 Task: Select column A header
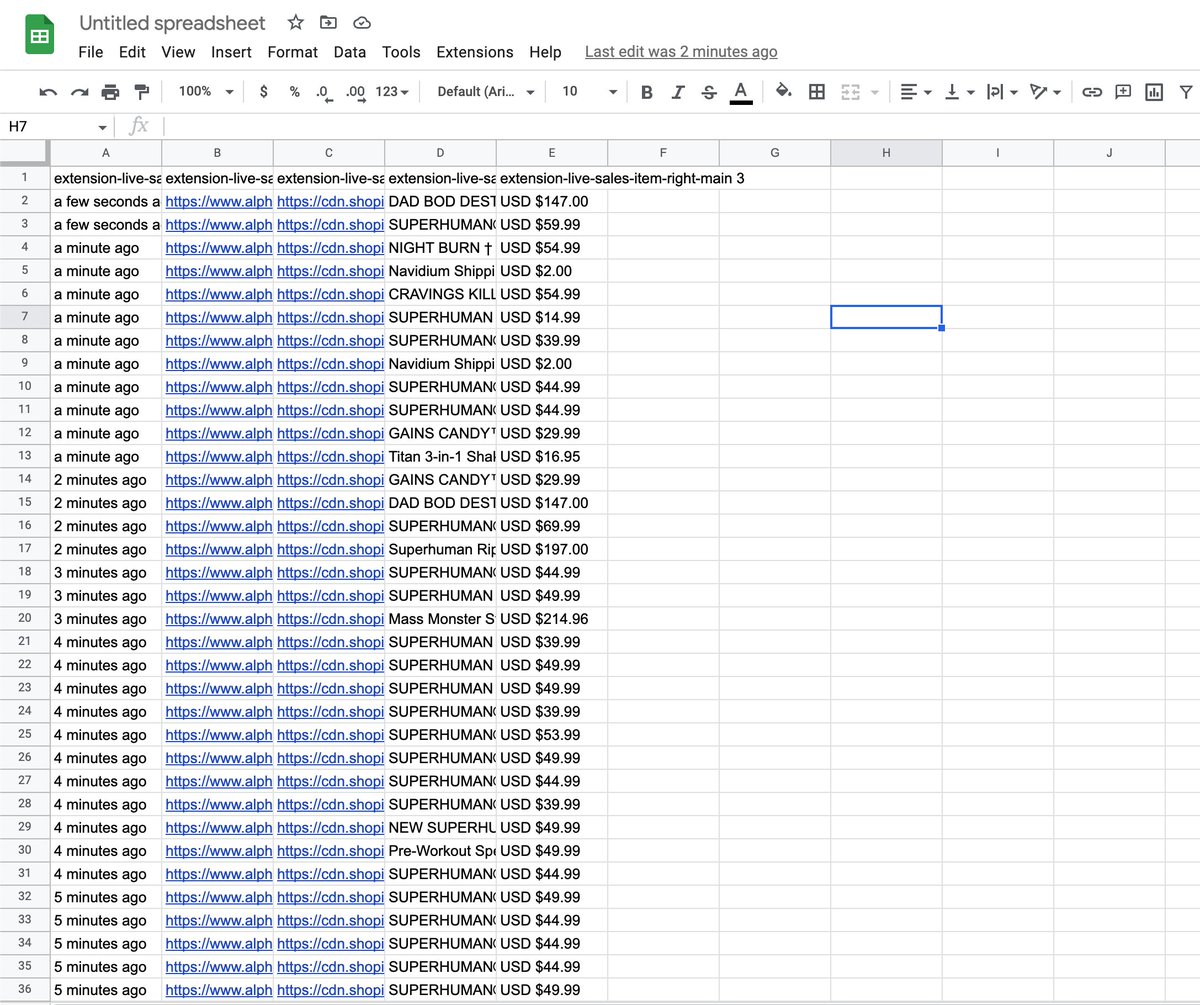click(106, 152)
